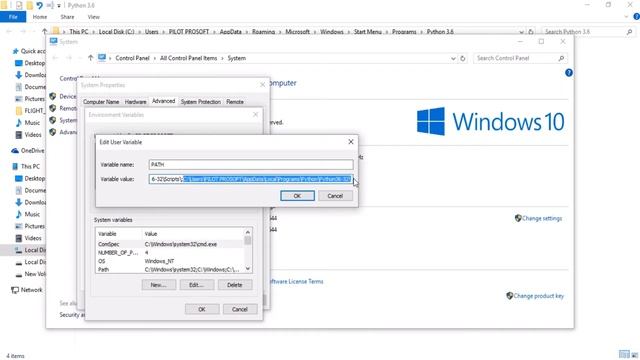Select OneDrive in Explorer sidebar

click(28, 151)
